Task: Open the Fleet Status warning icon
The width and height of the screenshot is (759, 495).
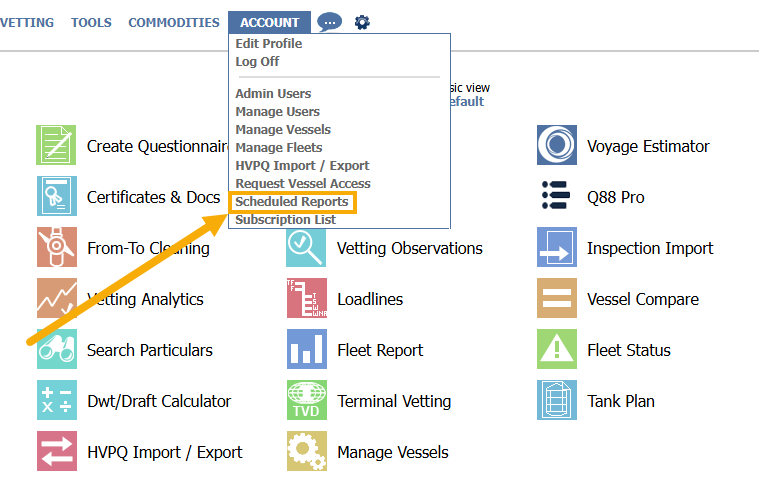Action: tap(557, 350)
